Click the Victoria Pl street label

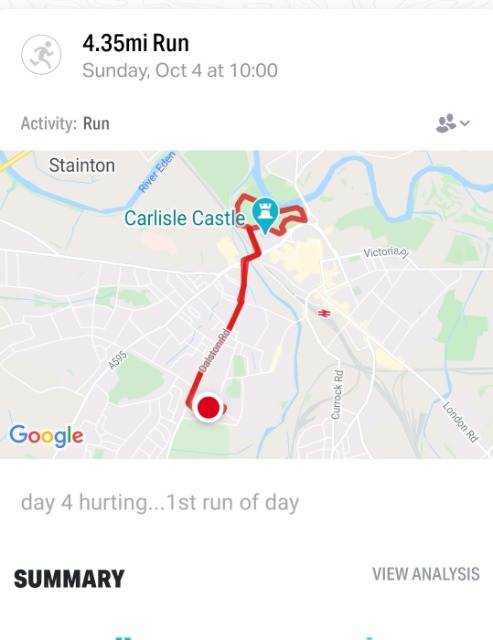[386, 252]
